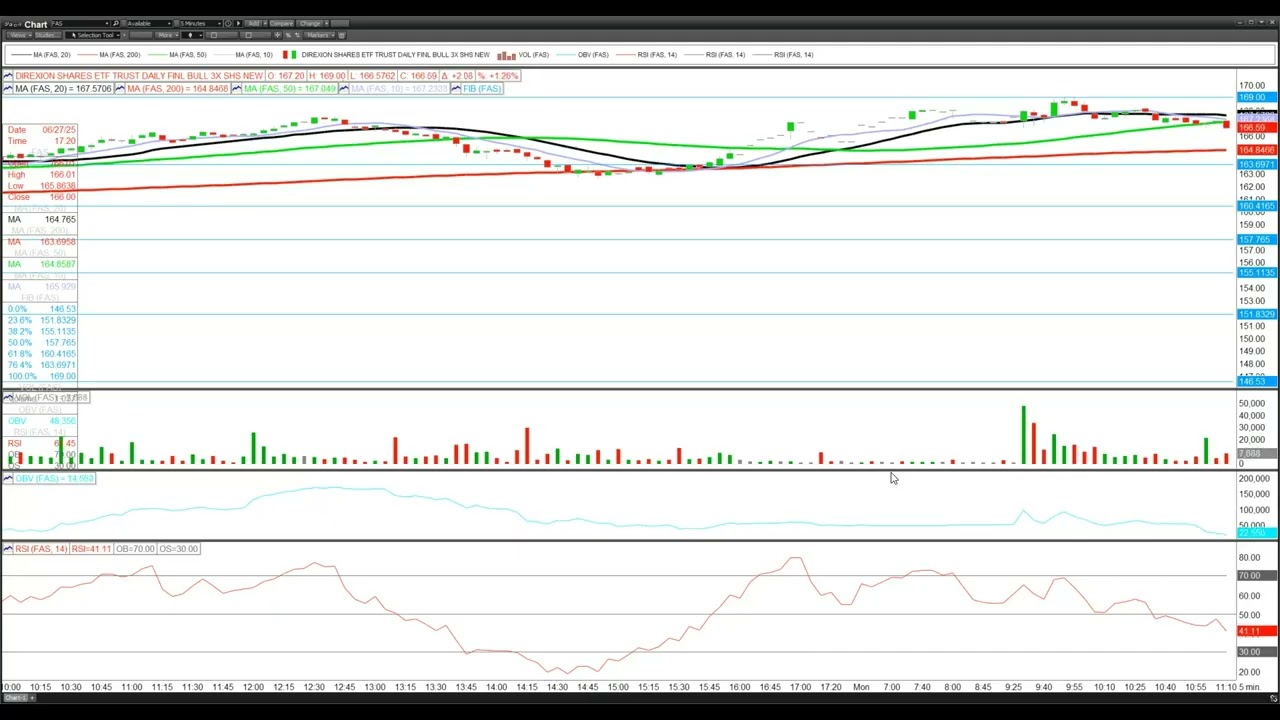Image resolution: width=1280 pixels, height=720 pixels.
Task: Click MA (FAS, 200) = 164.8468 label
Action: [177, 89]
